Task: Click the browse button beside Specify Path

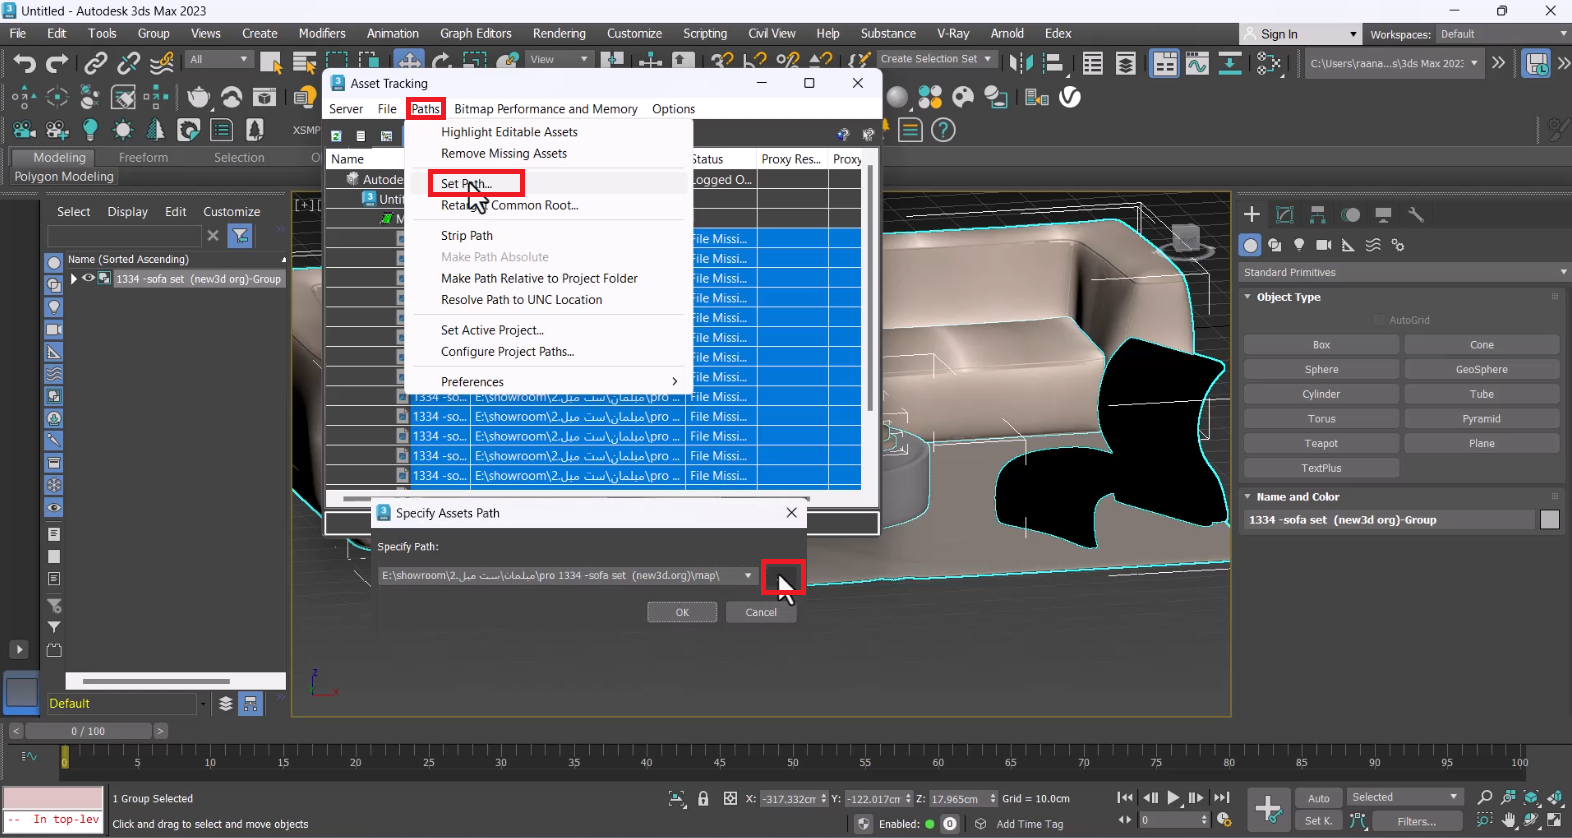Action: coord(782,576)
